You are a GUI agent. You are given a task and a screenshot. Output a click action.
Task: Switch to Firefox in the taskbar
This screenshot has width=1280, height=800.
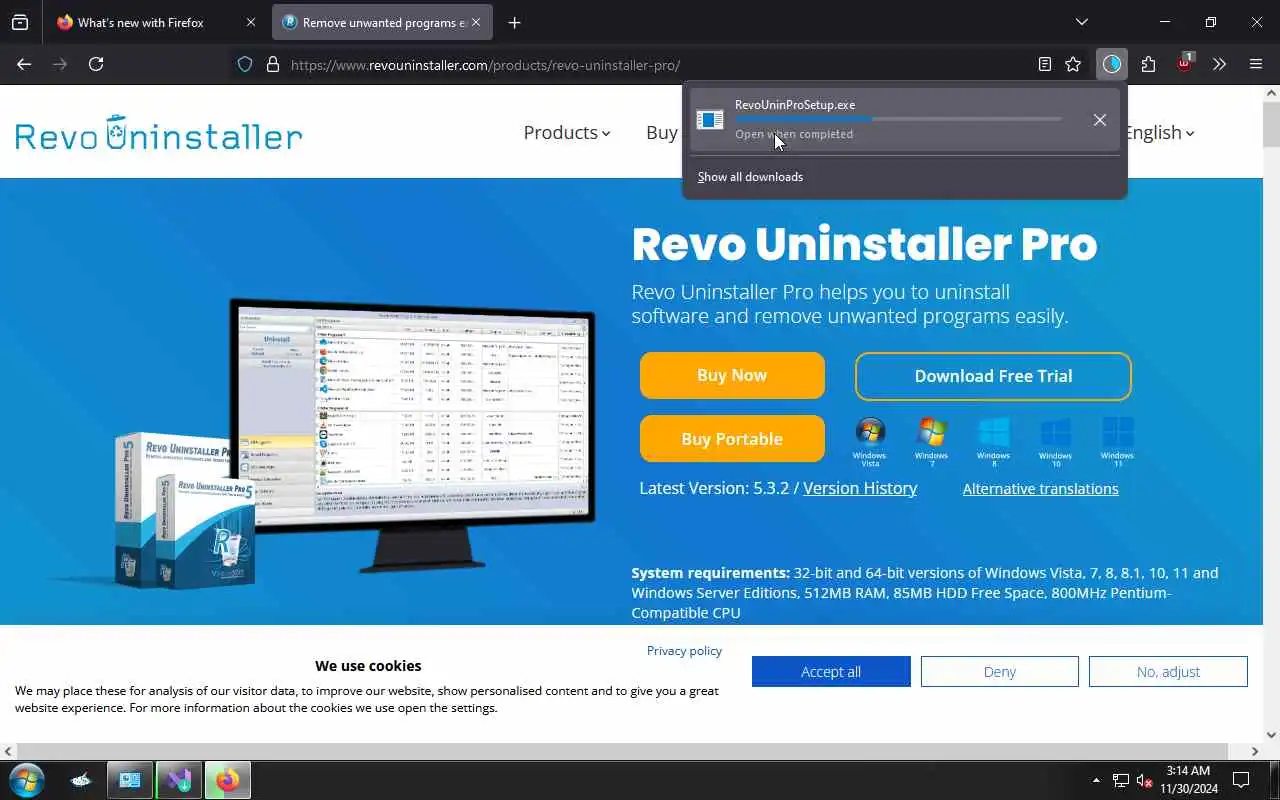click(x=228, y=780)
